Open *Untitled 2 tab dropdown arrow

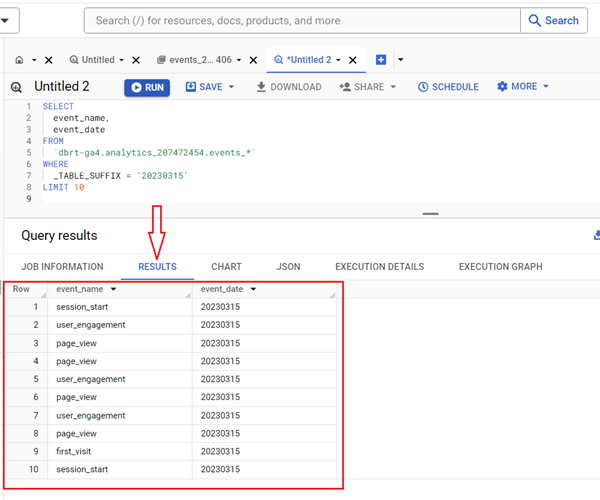click(x=338, y=60)
